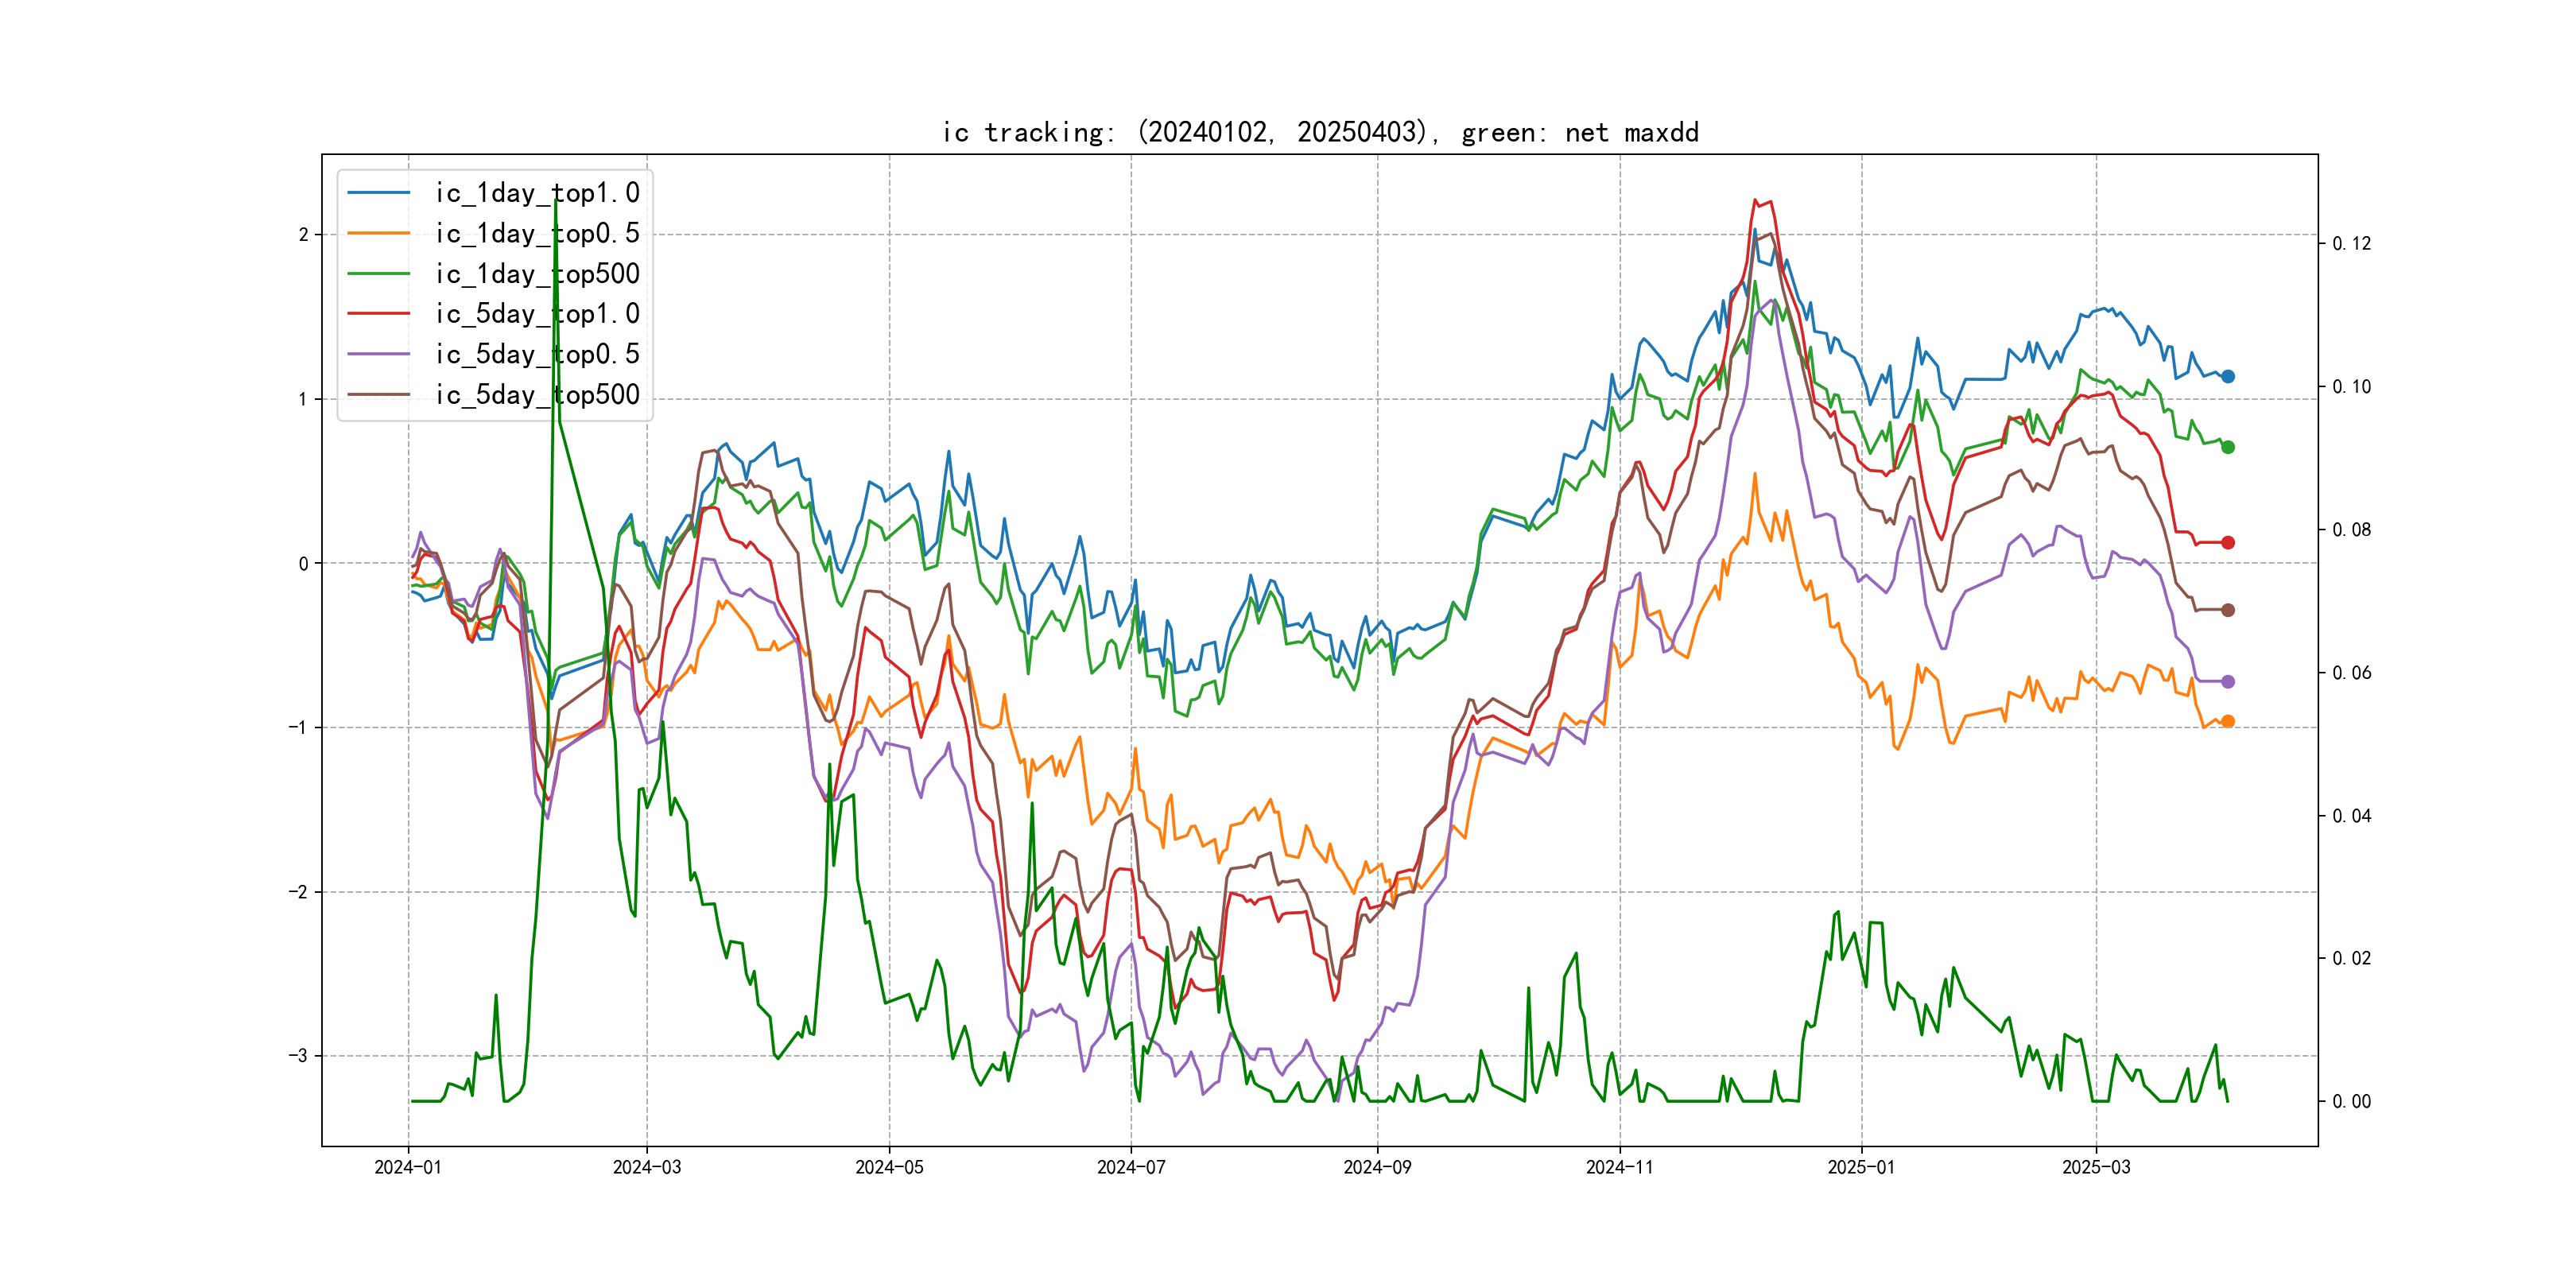The width and height of the screenshot is (2576, 1288).
Task: Click the blue line legend swatch
Action: coord(379,193)
